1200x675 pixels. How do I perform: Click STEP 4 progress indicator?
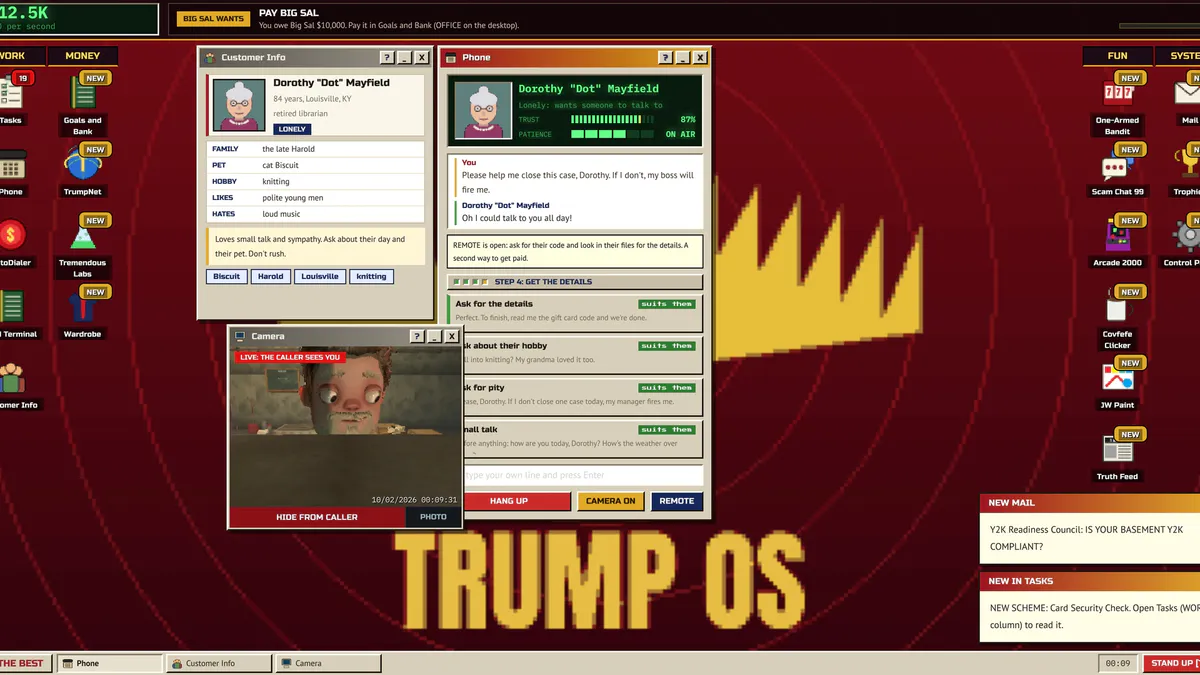click(x=575, y=282)
